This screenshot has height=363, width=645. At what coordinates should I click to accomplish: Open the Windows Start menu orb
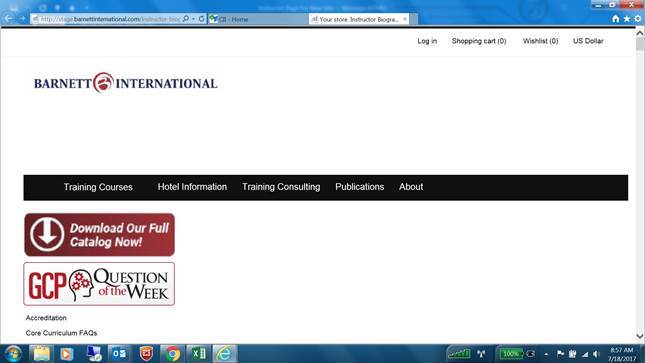click(x=13, y=354)
